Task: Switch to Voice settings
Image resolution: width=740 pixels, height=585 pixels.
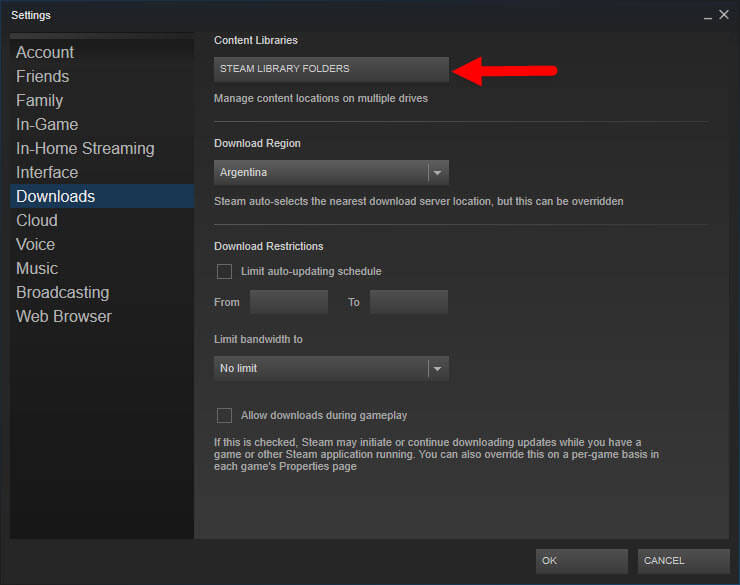Action: 102,244
